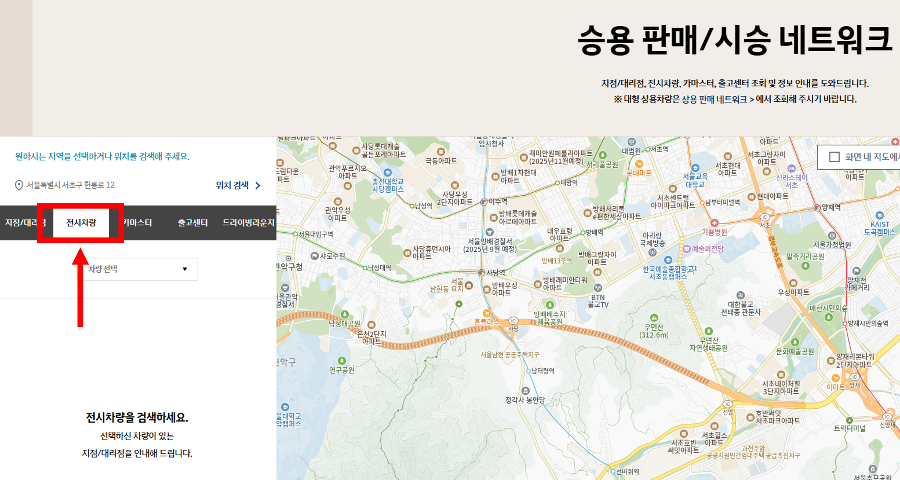Click the 신라스테이 서초 hotel icon

click(792, 169)
